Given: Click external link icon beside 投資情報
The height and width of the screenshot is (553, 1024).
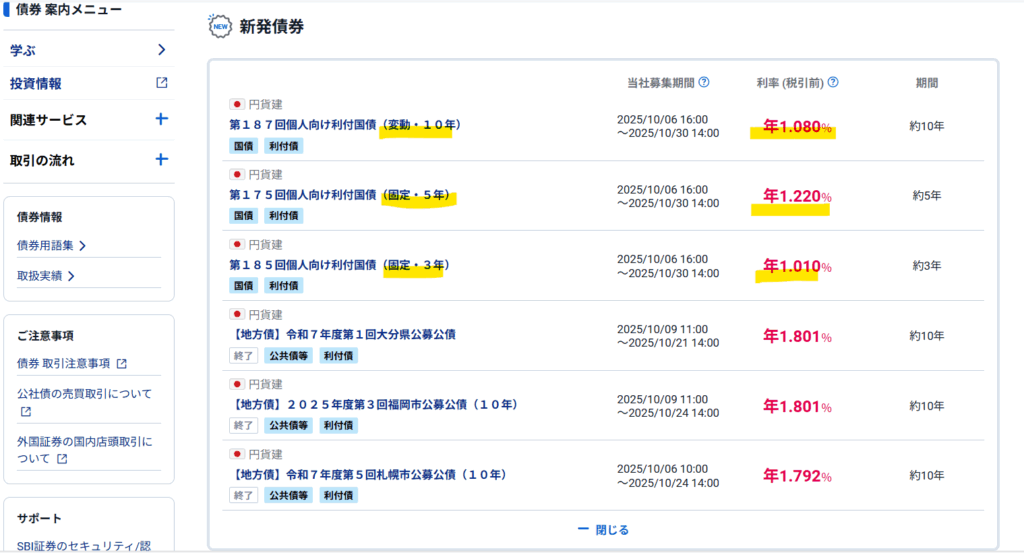Looking at the screenshot, I should pyautogui.click(x=162, y=84).
